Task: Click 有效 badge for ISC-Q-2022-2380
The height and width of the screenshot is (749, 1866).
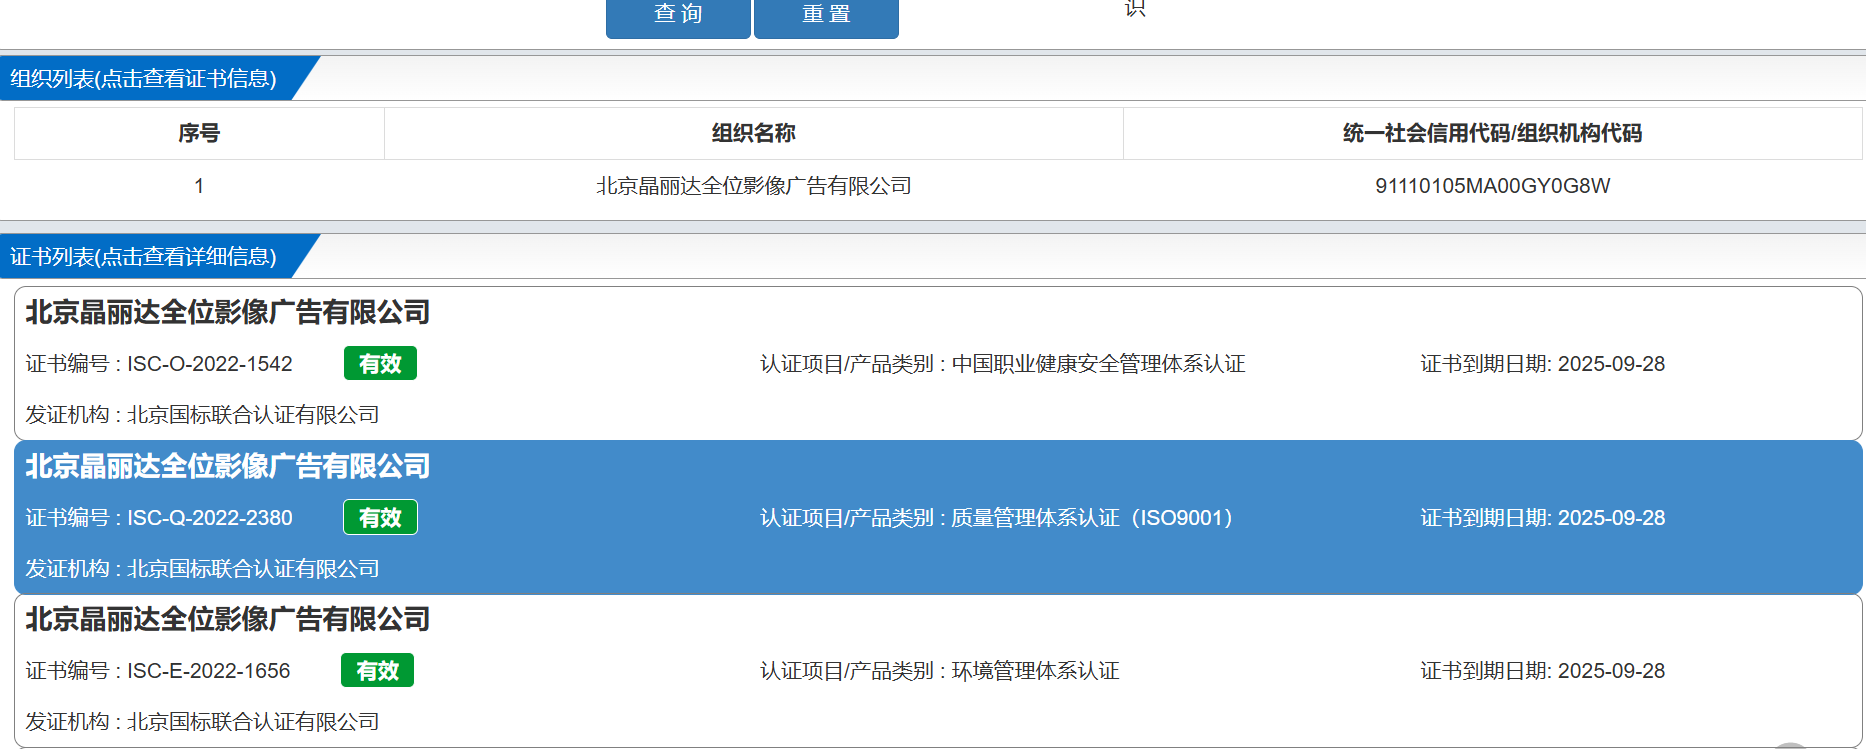Action: (380, 517)
